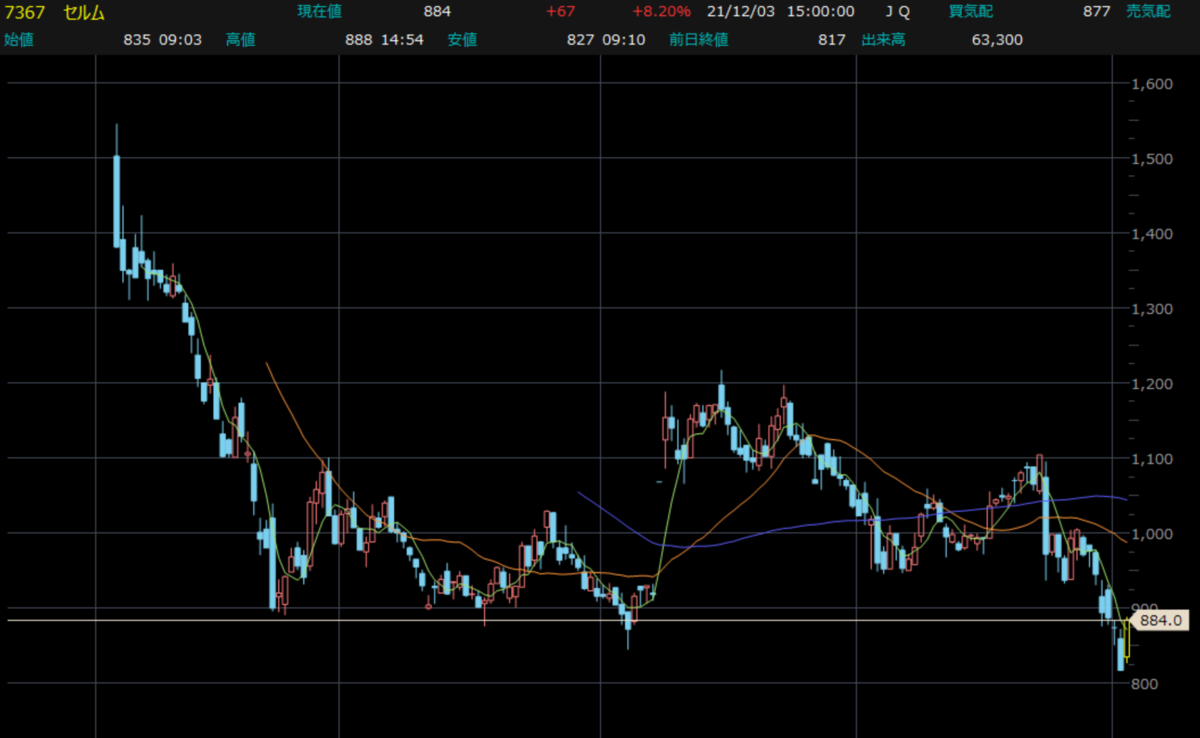This screenshot has width=1200, height=738.
Task: Click the 1,200 price axis label
Action: [x=1153, y=384]
